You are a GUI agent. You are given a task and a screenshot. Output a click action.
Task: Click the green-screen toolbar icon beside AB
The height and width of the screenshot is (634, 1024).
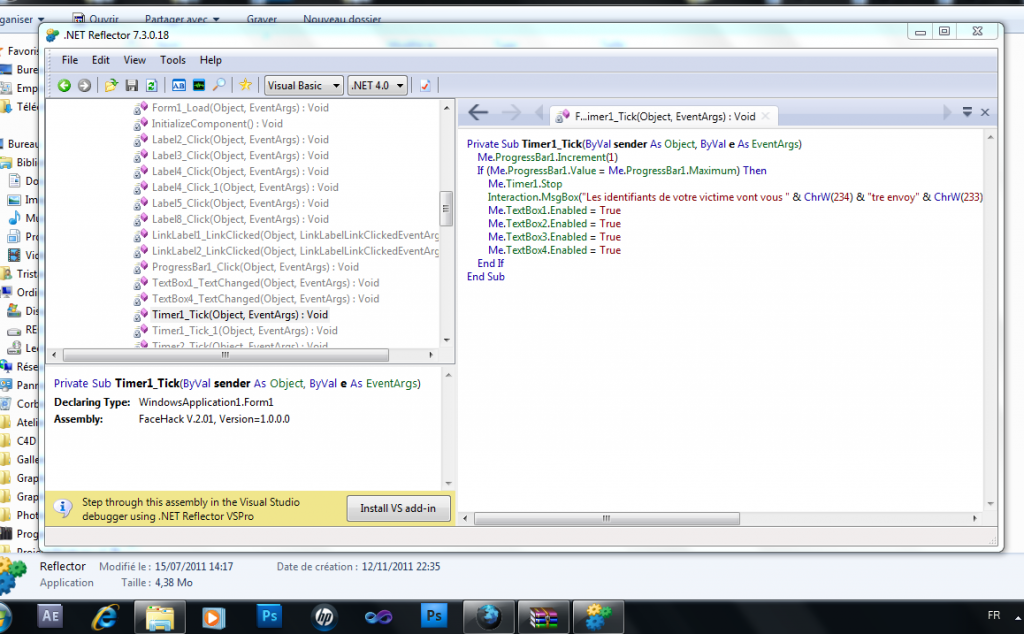click(199, 86)
